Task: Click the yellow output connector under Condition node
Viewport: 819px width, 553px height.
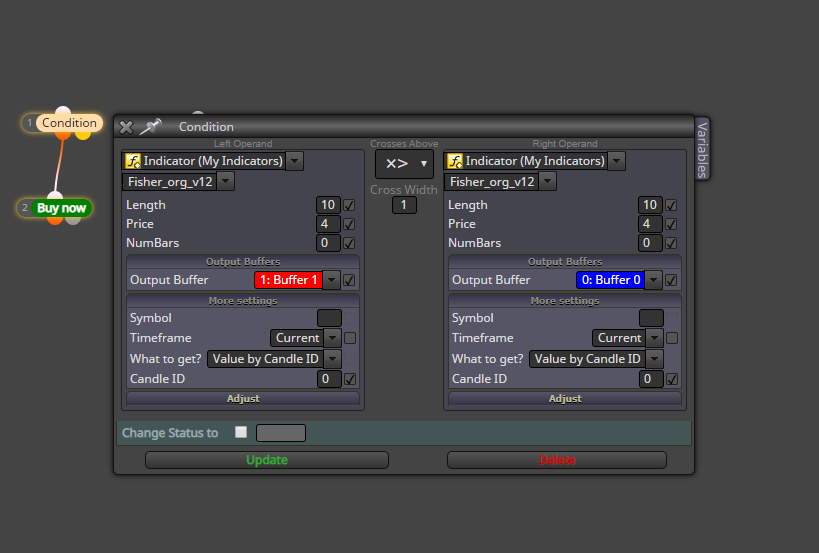Action: 83,135
